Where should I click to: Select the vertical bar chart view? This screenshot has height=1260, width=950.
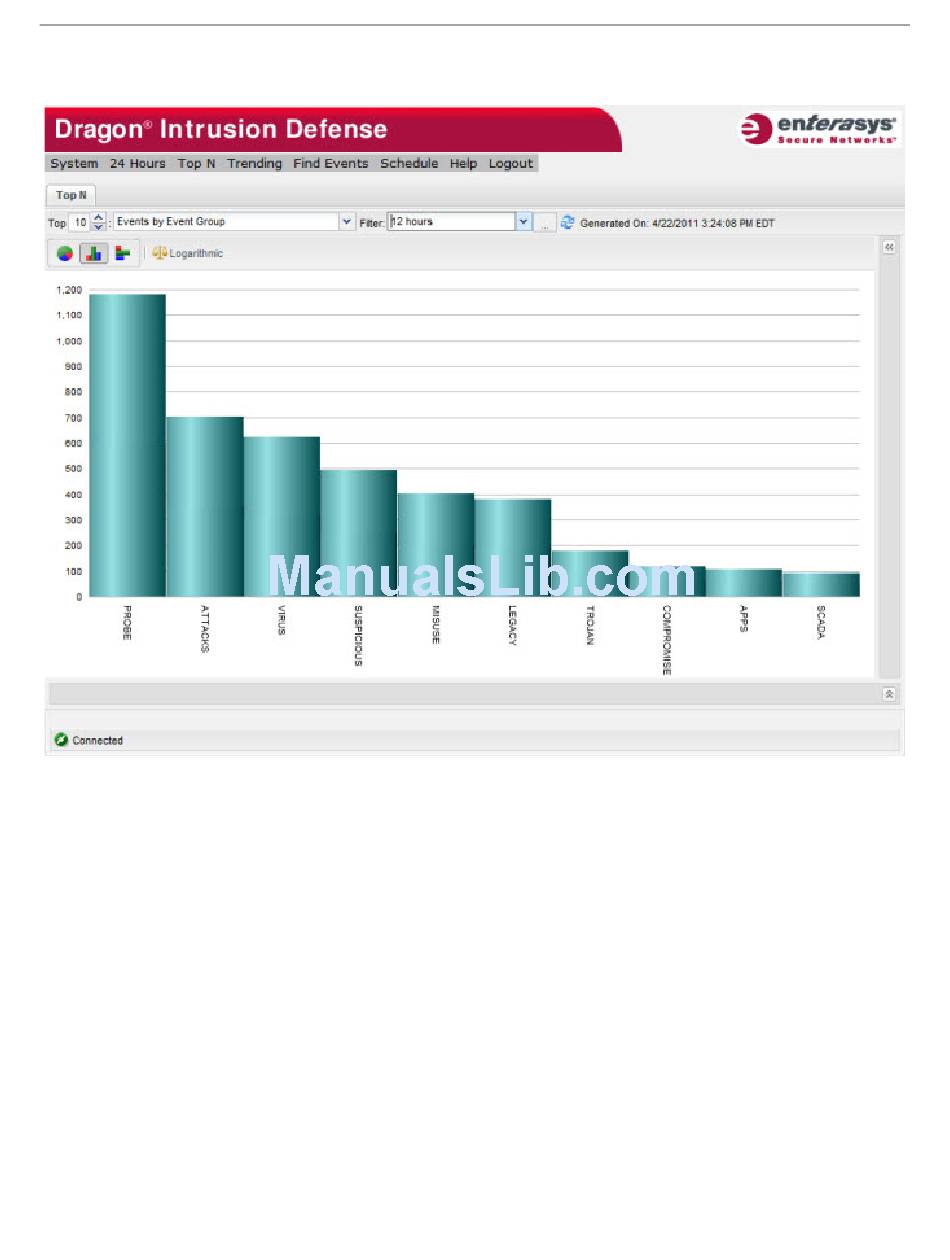click(93, 253)
